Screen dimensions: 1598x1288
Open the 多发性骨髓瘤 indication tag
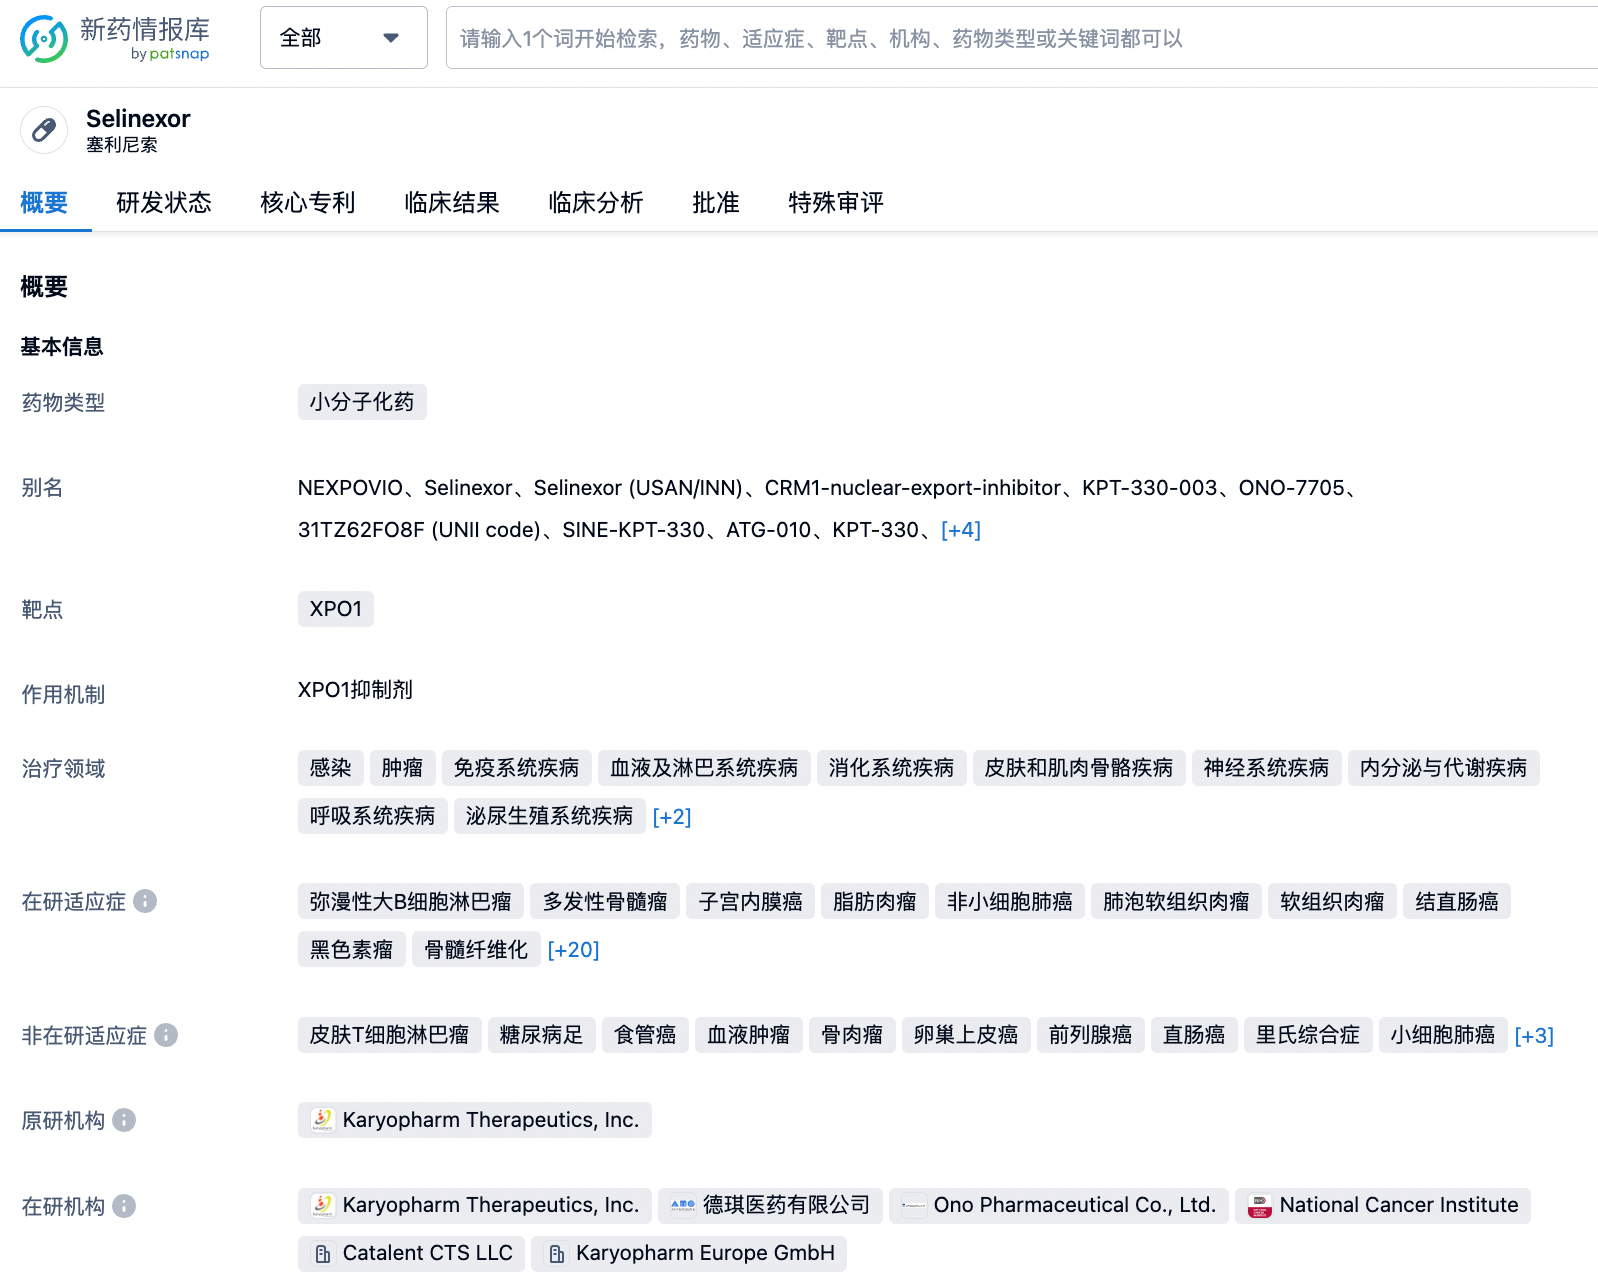tap(605, 902)
